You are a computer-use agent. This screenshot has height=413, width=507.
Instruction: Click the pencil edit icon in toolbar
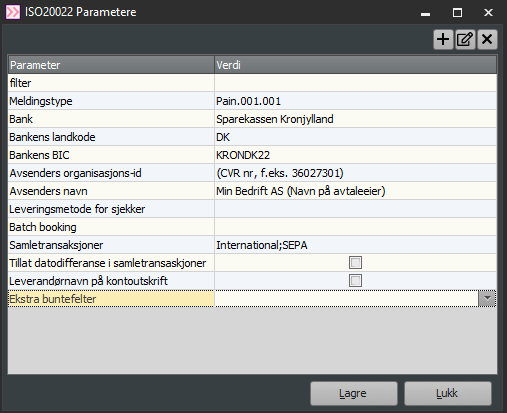[x=465, y=39]
